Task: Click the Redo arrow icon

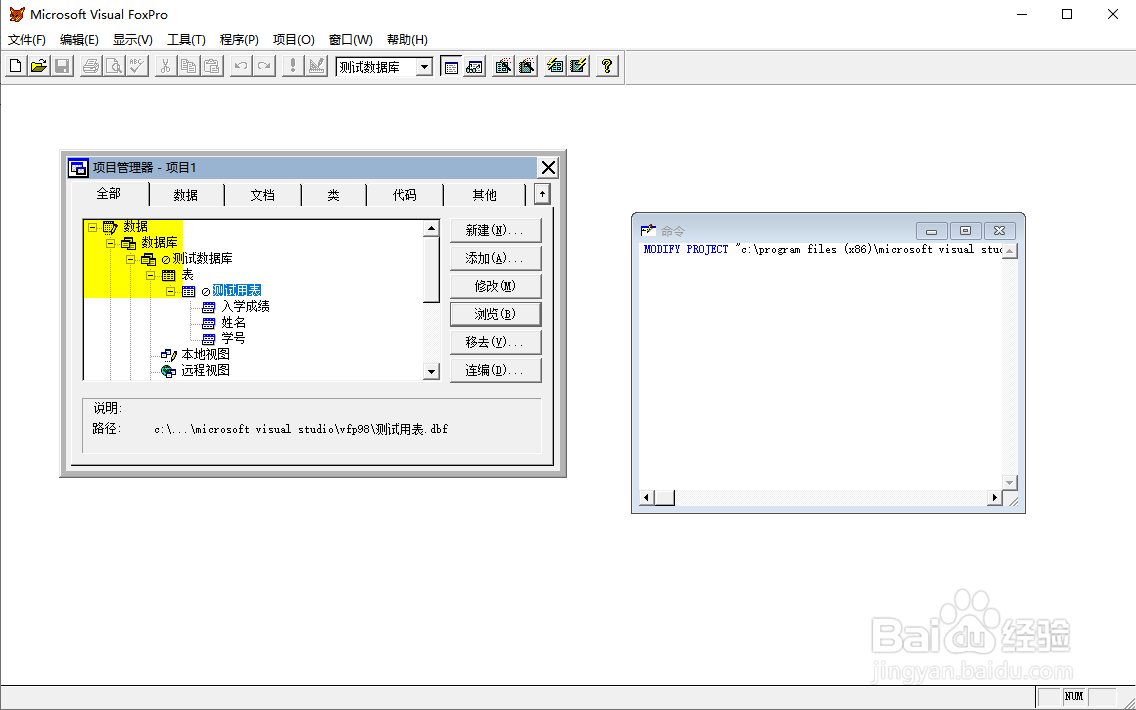Action: point(264,66)
